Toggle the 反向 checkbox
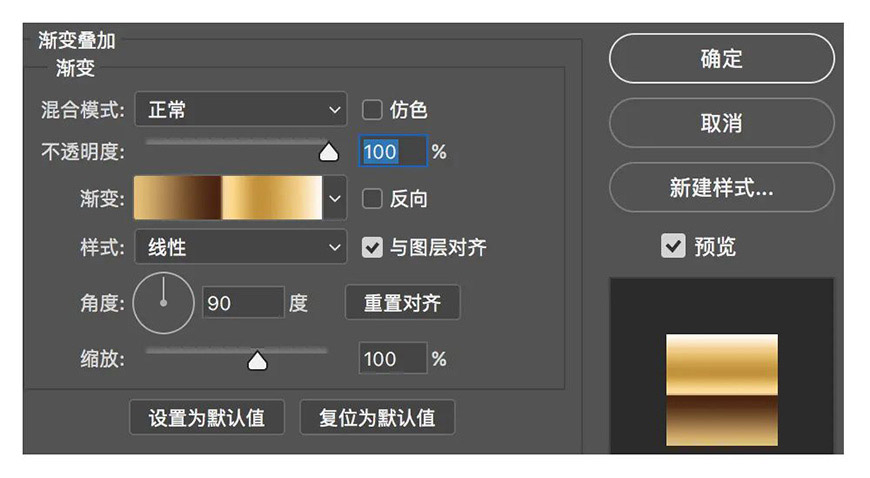Viewport: 870px width, 478px height. pyautogui.click(x=372, y=198)
